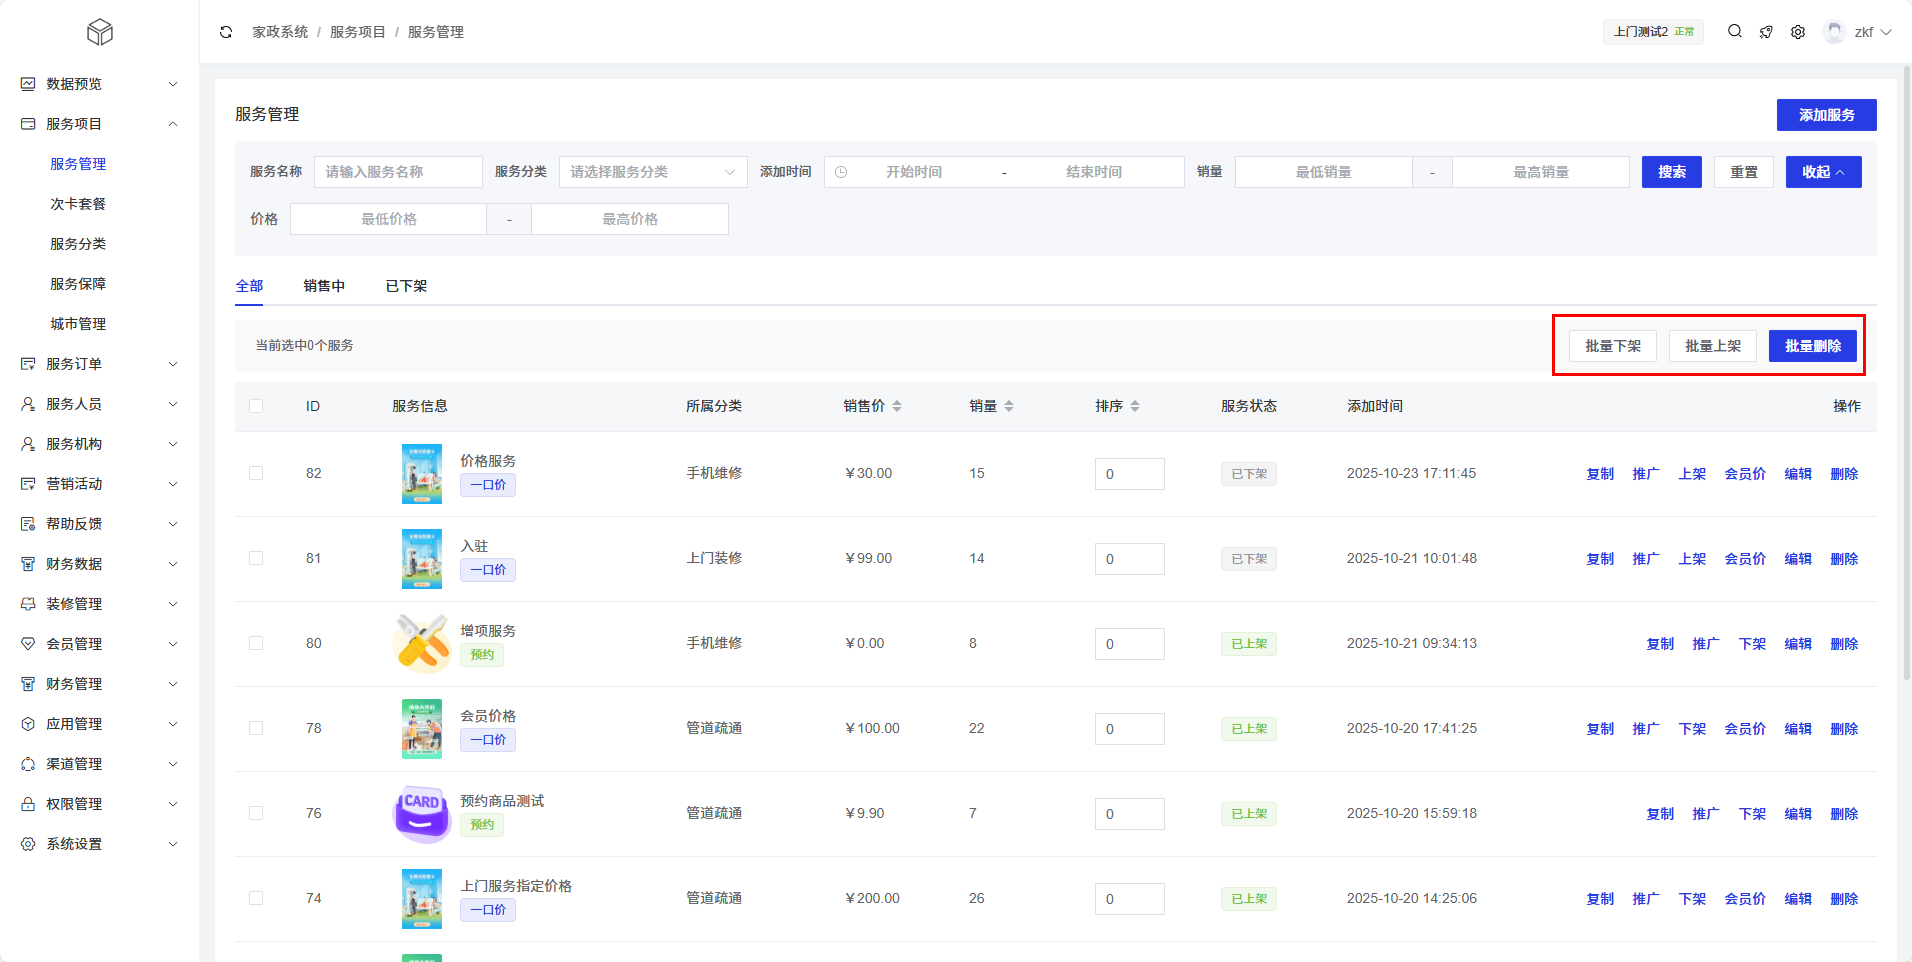Click the rocket icon in top bar
Viewport: 1912px width, 962px height.
point(1766,32)
